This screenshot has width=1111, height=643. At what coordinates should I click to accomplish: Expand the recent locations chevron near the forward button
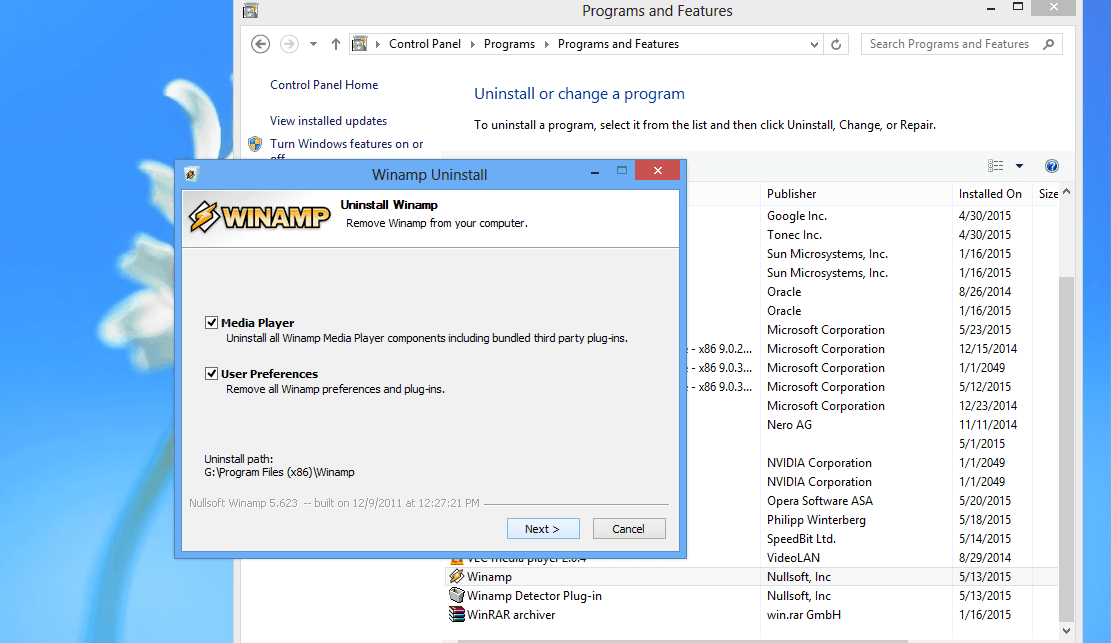click(312, 44)
